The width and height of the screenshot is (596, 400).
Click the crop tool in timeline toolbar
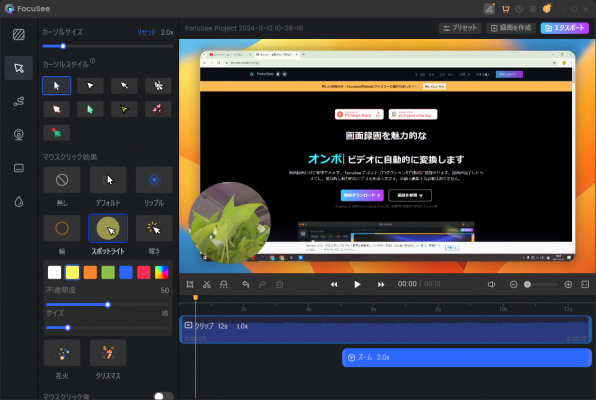(190, 284)
